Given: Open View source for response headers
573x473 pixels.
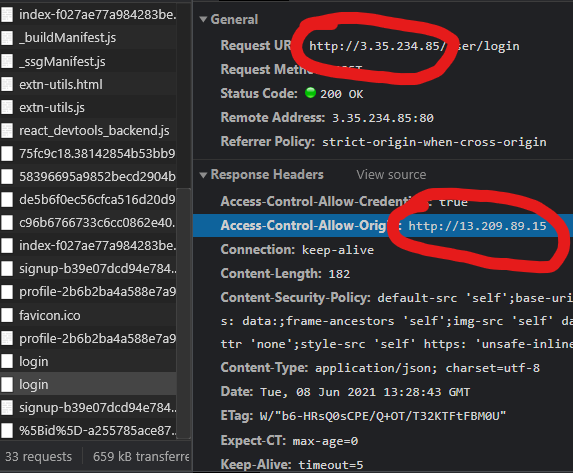Looking at the screenshot, I should [x=391, y=175].
